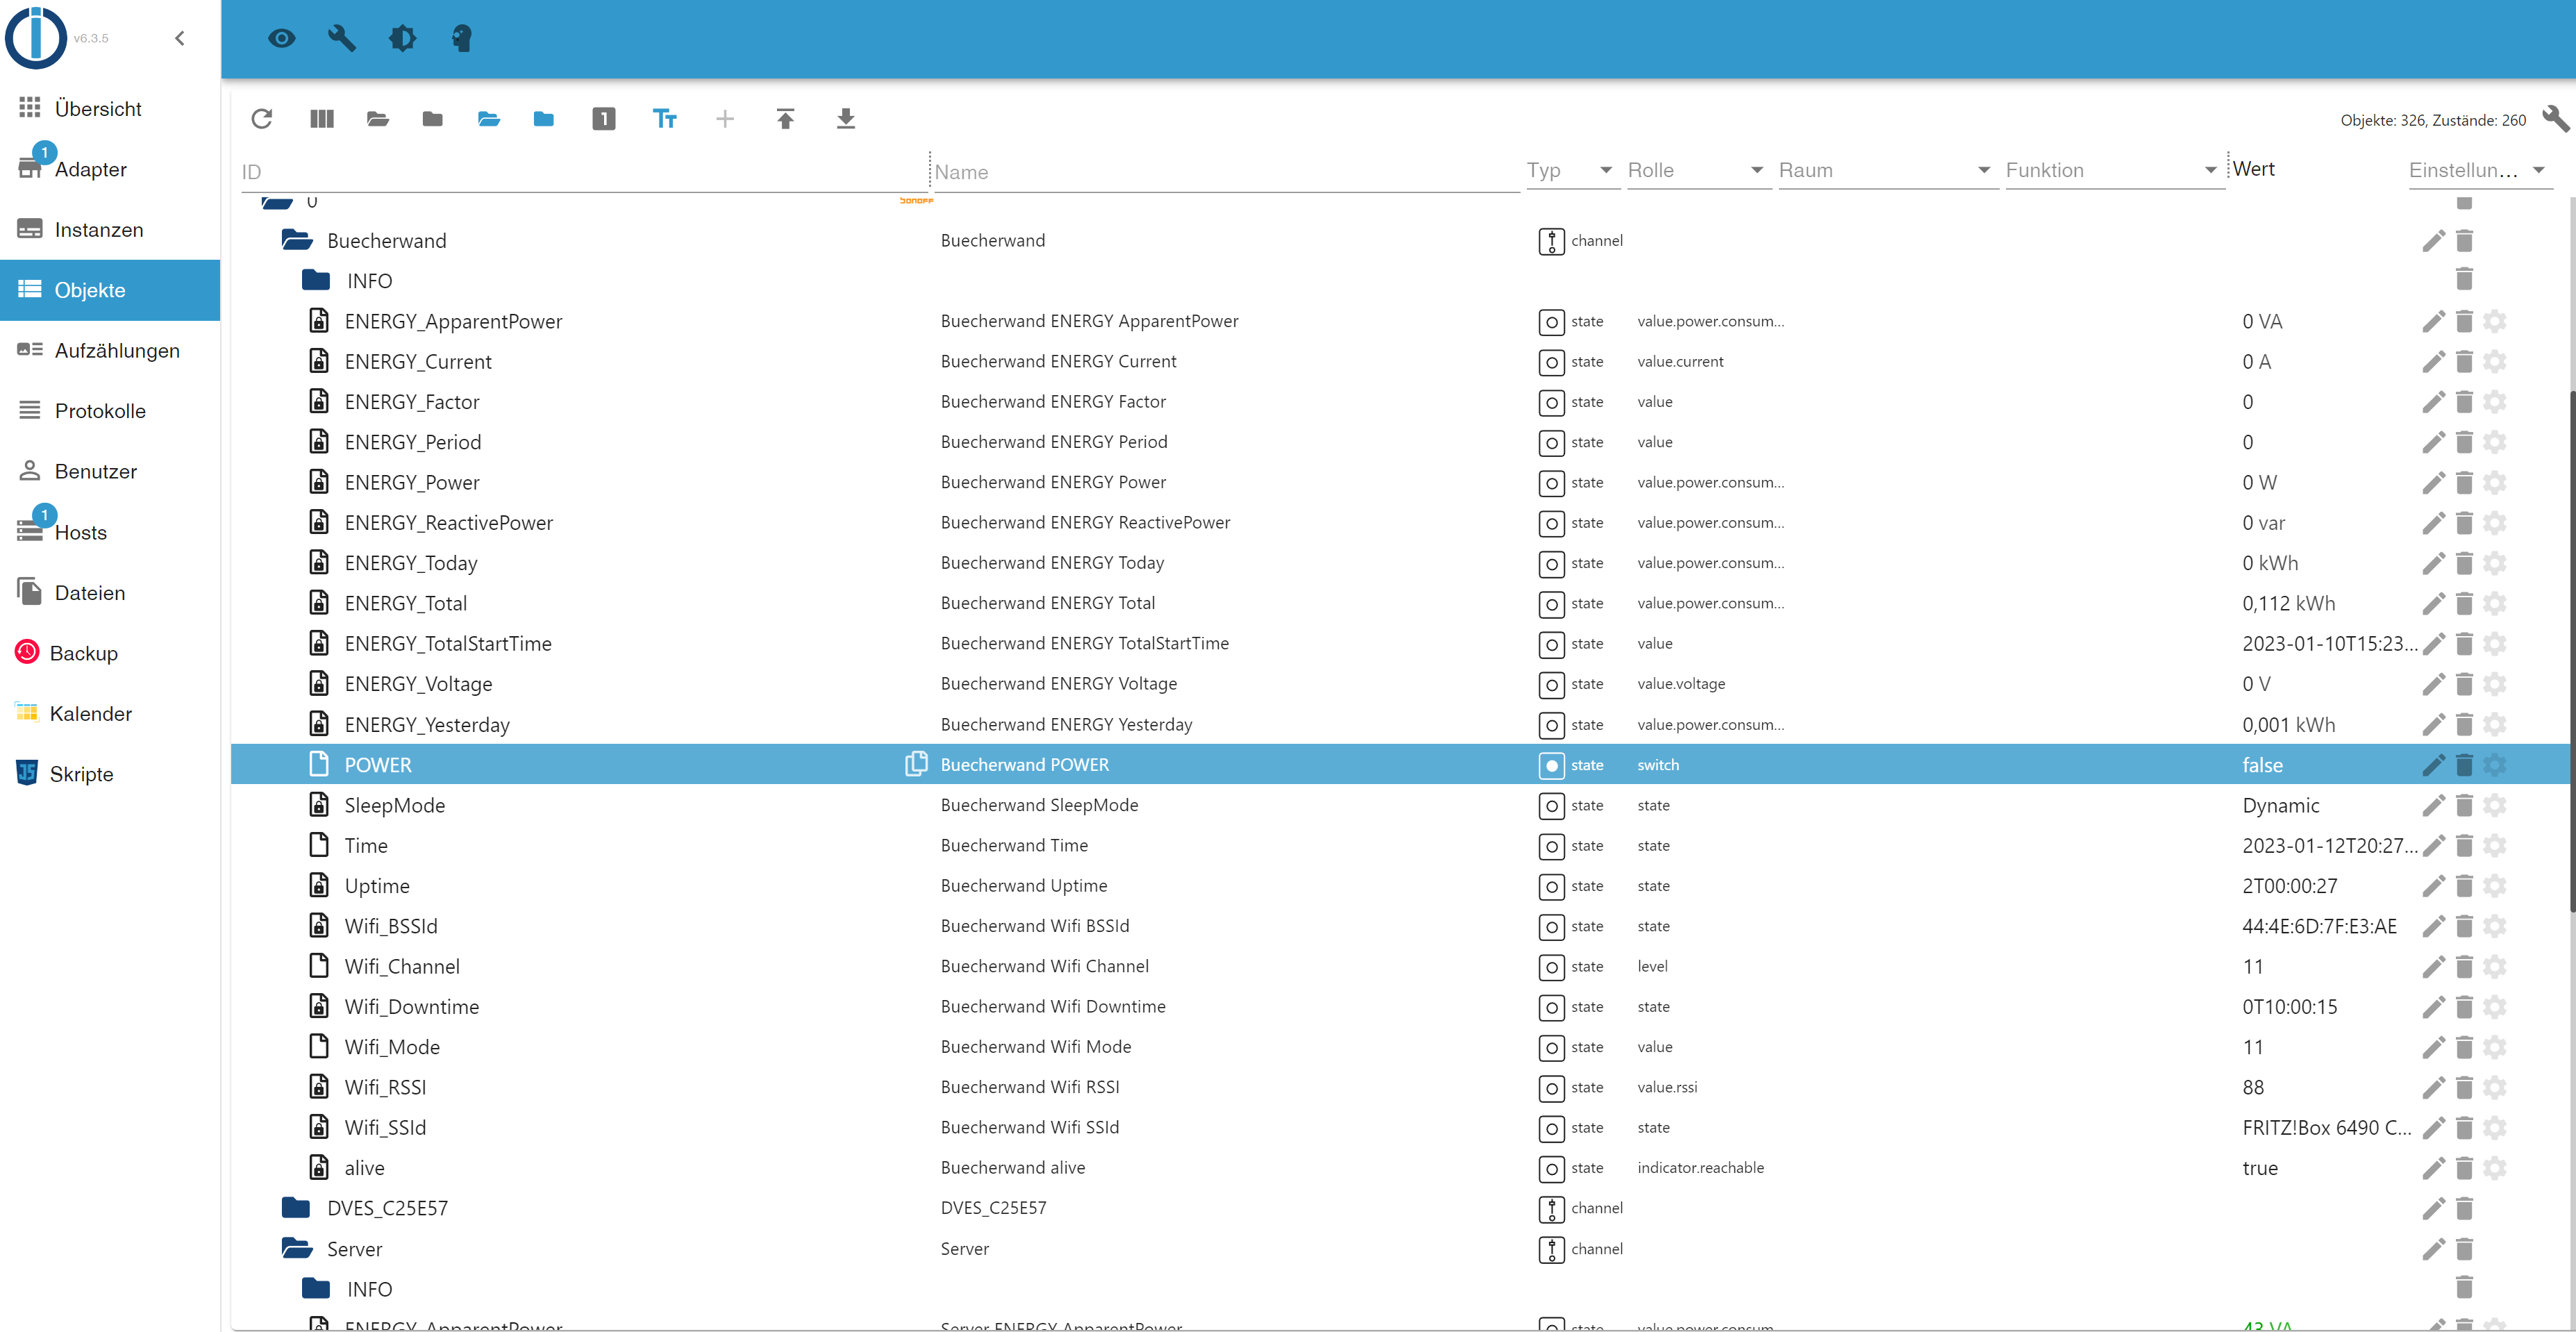Delete the Wifi_RSSI object via trash icon
This screenshot has width=2576, height=1332.
tap(2464, 1087)
